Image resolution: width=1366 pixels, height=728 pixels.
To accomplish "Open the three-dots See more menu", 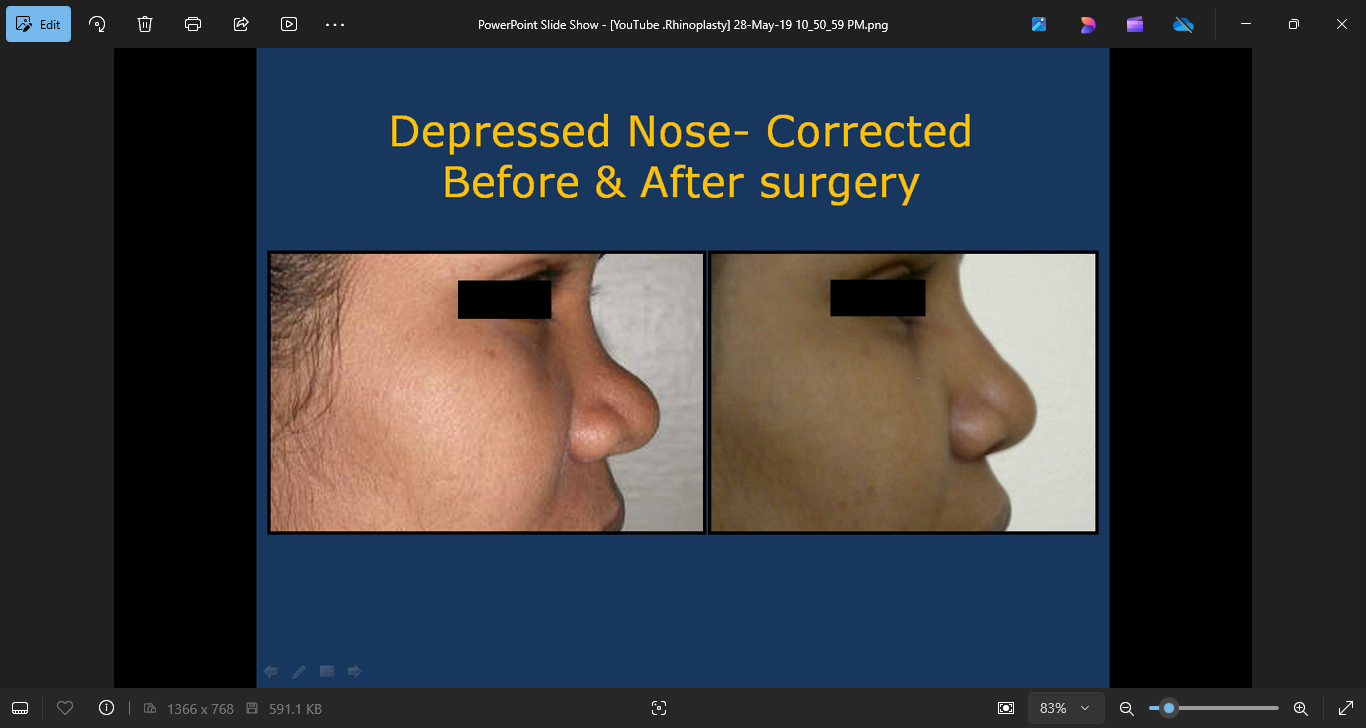I will point(335,24).
